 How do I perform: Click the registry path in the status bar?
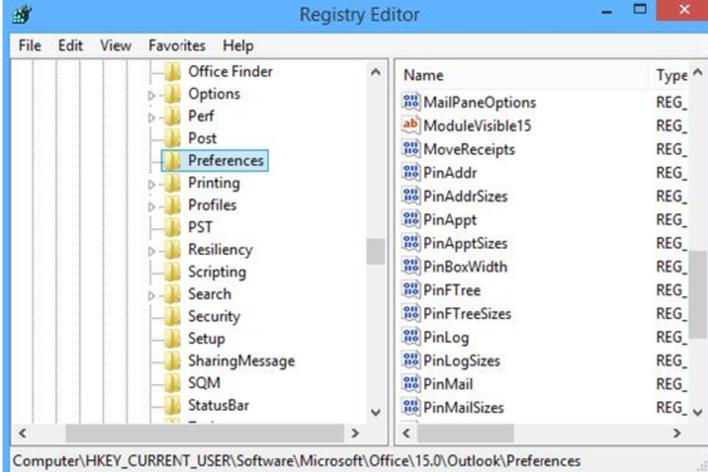tap(297, 461)
